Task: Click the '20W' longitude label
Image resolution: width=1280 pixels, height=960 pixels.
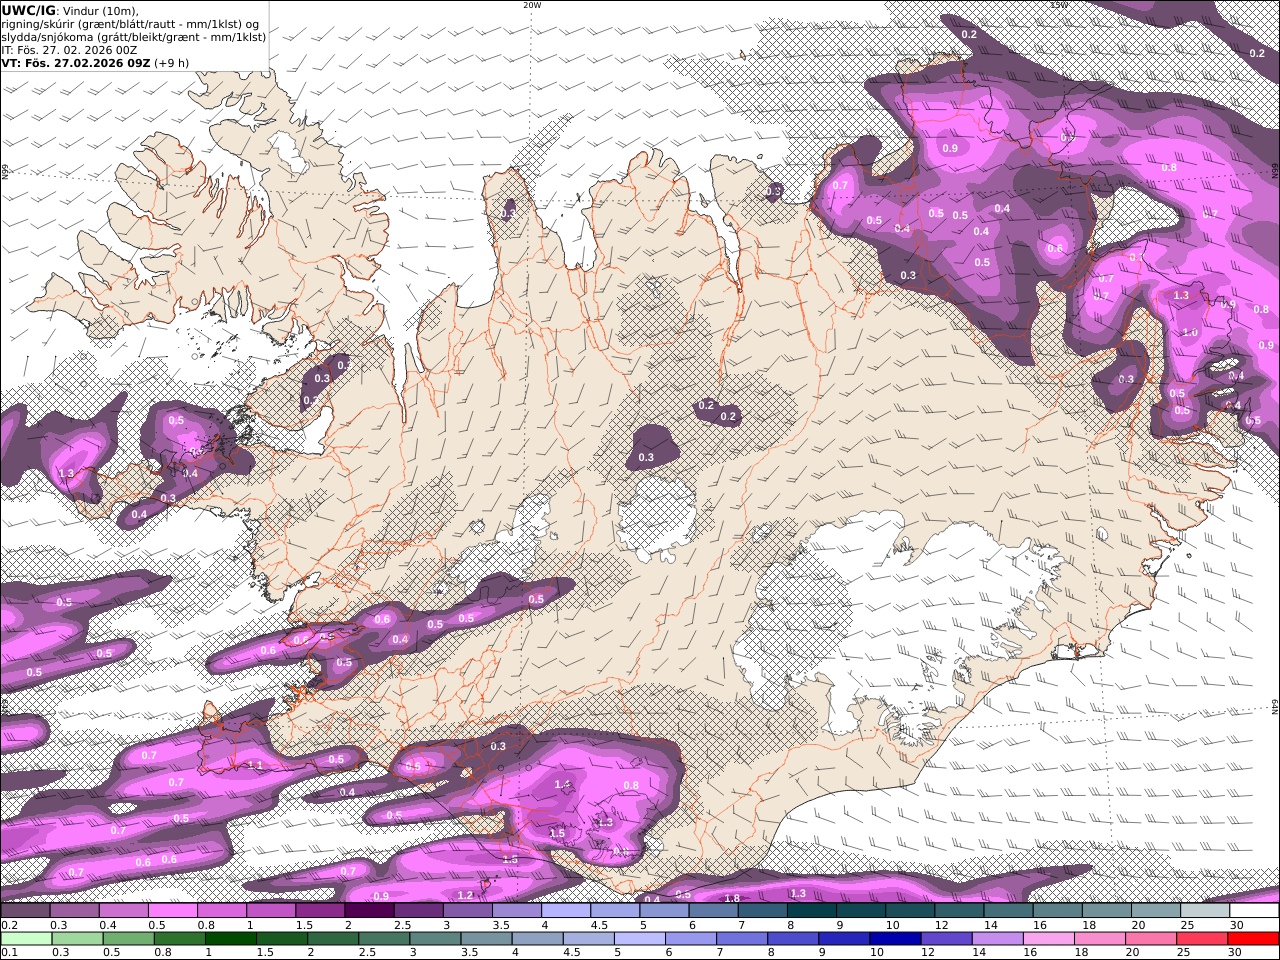Action: 532,5
